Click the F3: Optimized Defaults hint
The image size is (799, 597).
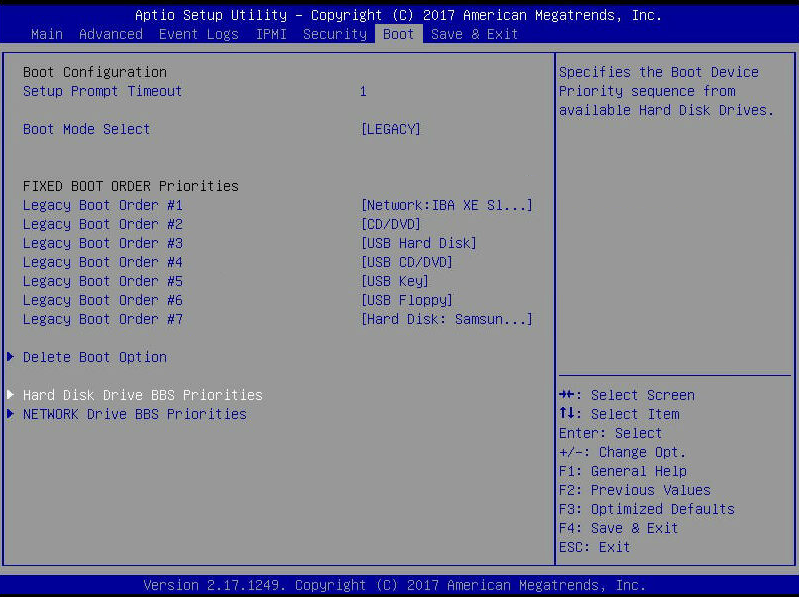[x=647, y=509]
